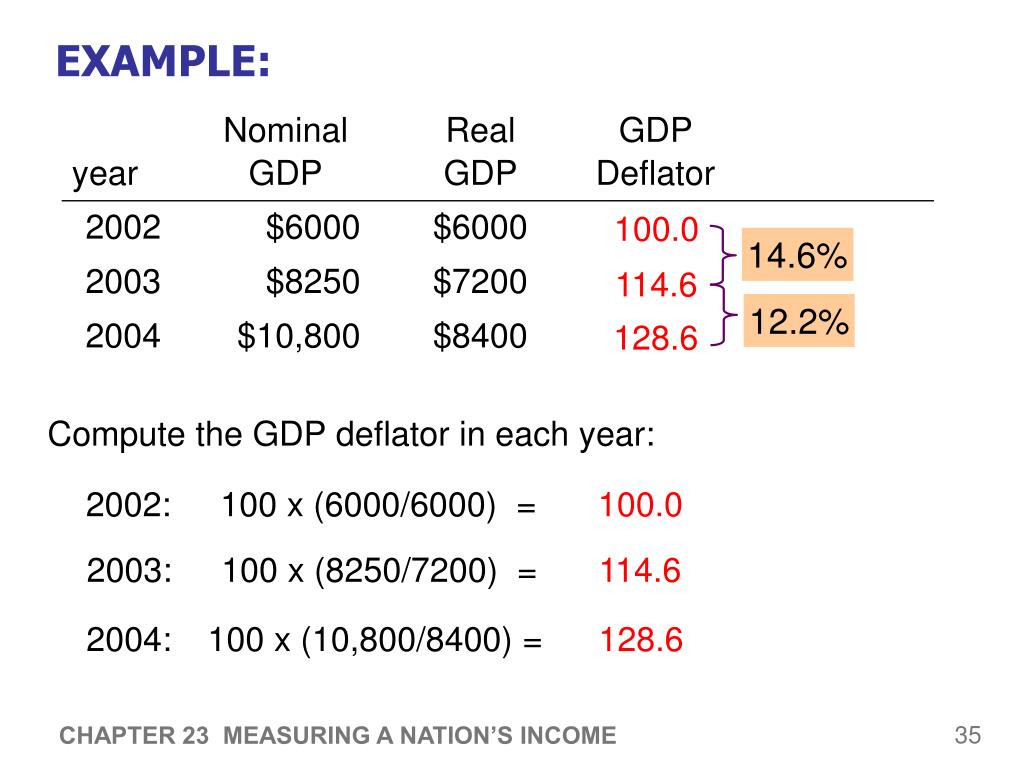This screenshot has width=1024, height=768.
Task: Click the GDP Deflator column header
Action: tap(655, 152)
